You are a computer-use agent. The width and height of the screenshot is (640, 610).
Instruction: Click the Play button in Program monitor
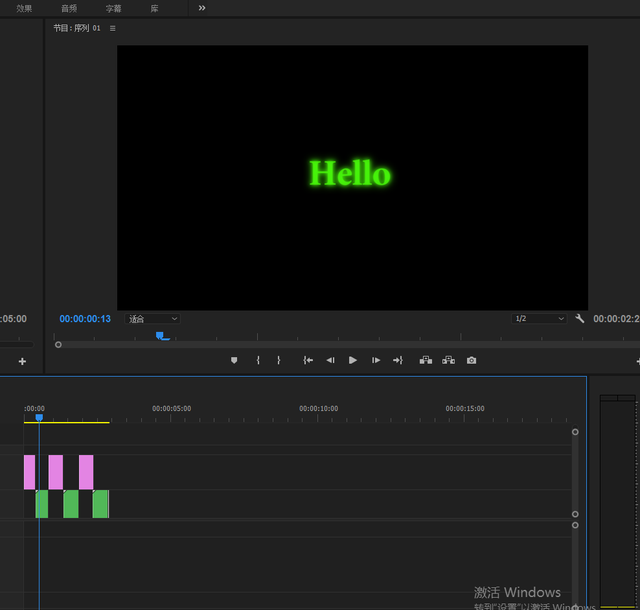pyautogui.click(x=353, y=360)
